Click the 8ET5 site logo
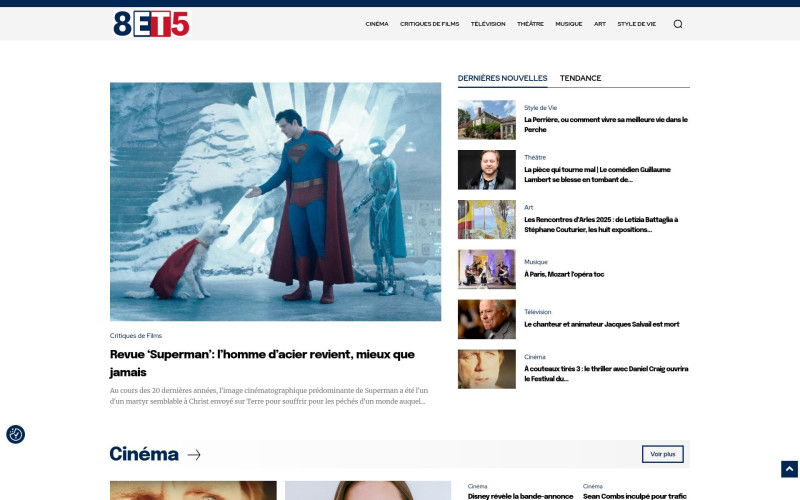The width and height of the screenshot is (800, 500). (x=152, y=23)
